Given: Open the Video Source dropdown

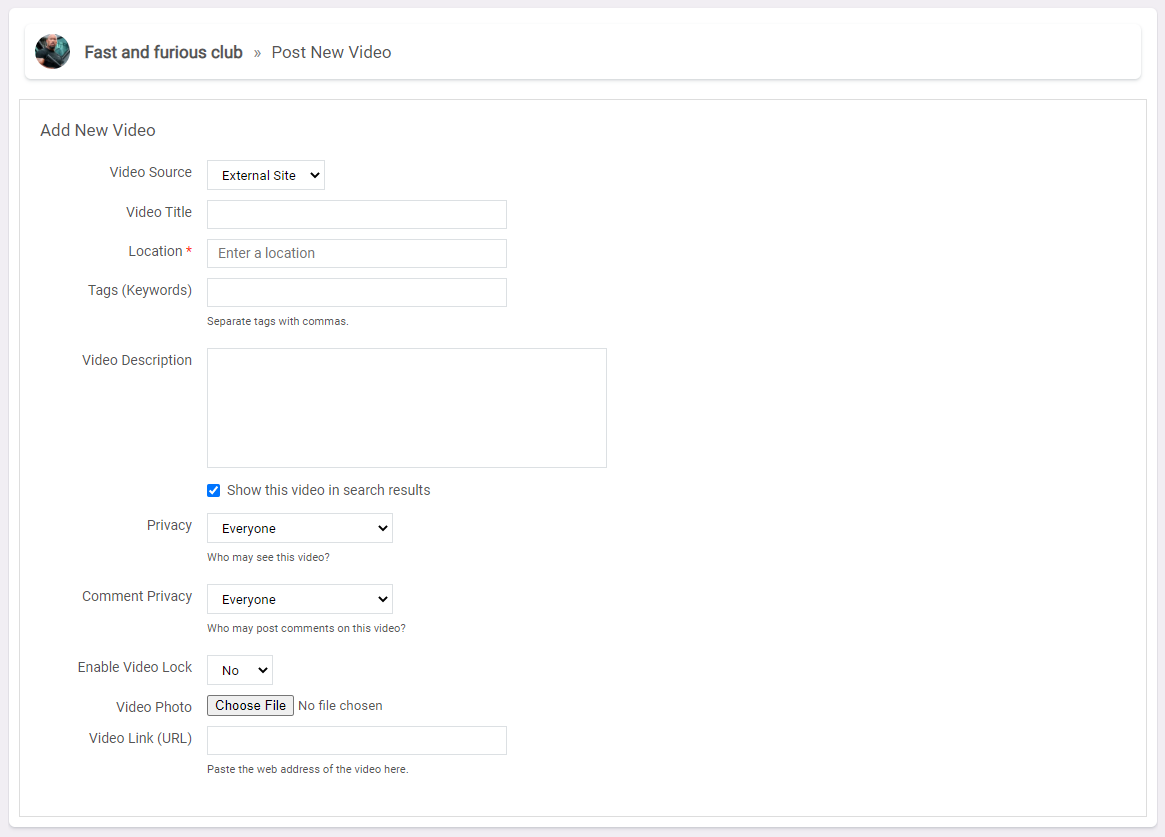Looking at the screenshot, I should click(x=265, y=175).
